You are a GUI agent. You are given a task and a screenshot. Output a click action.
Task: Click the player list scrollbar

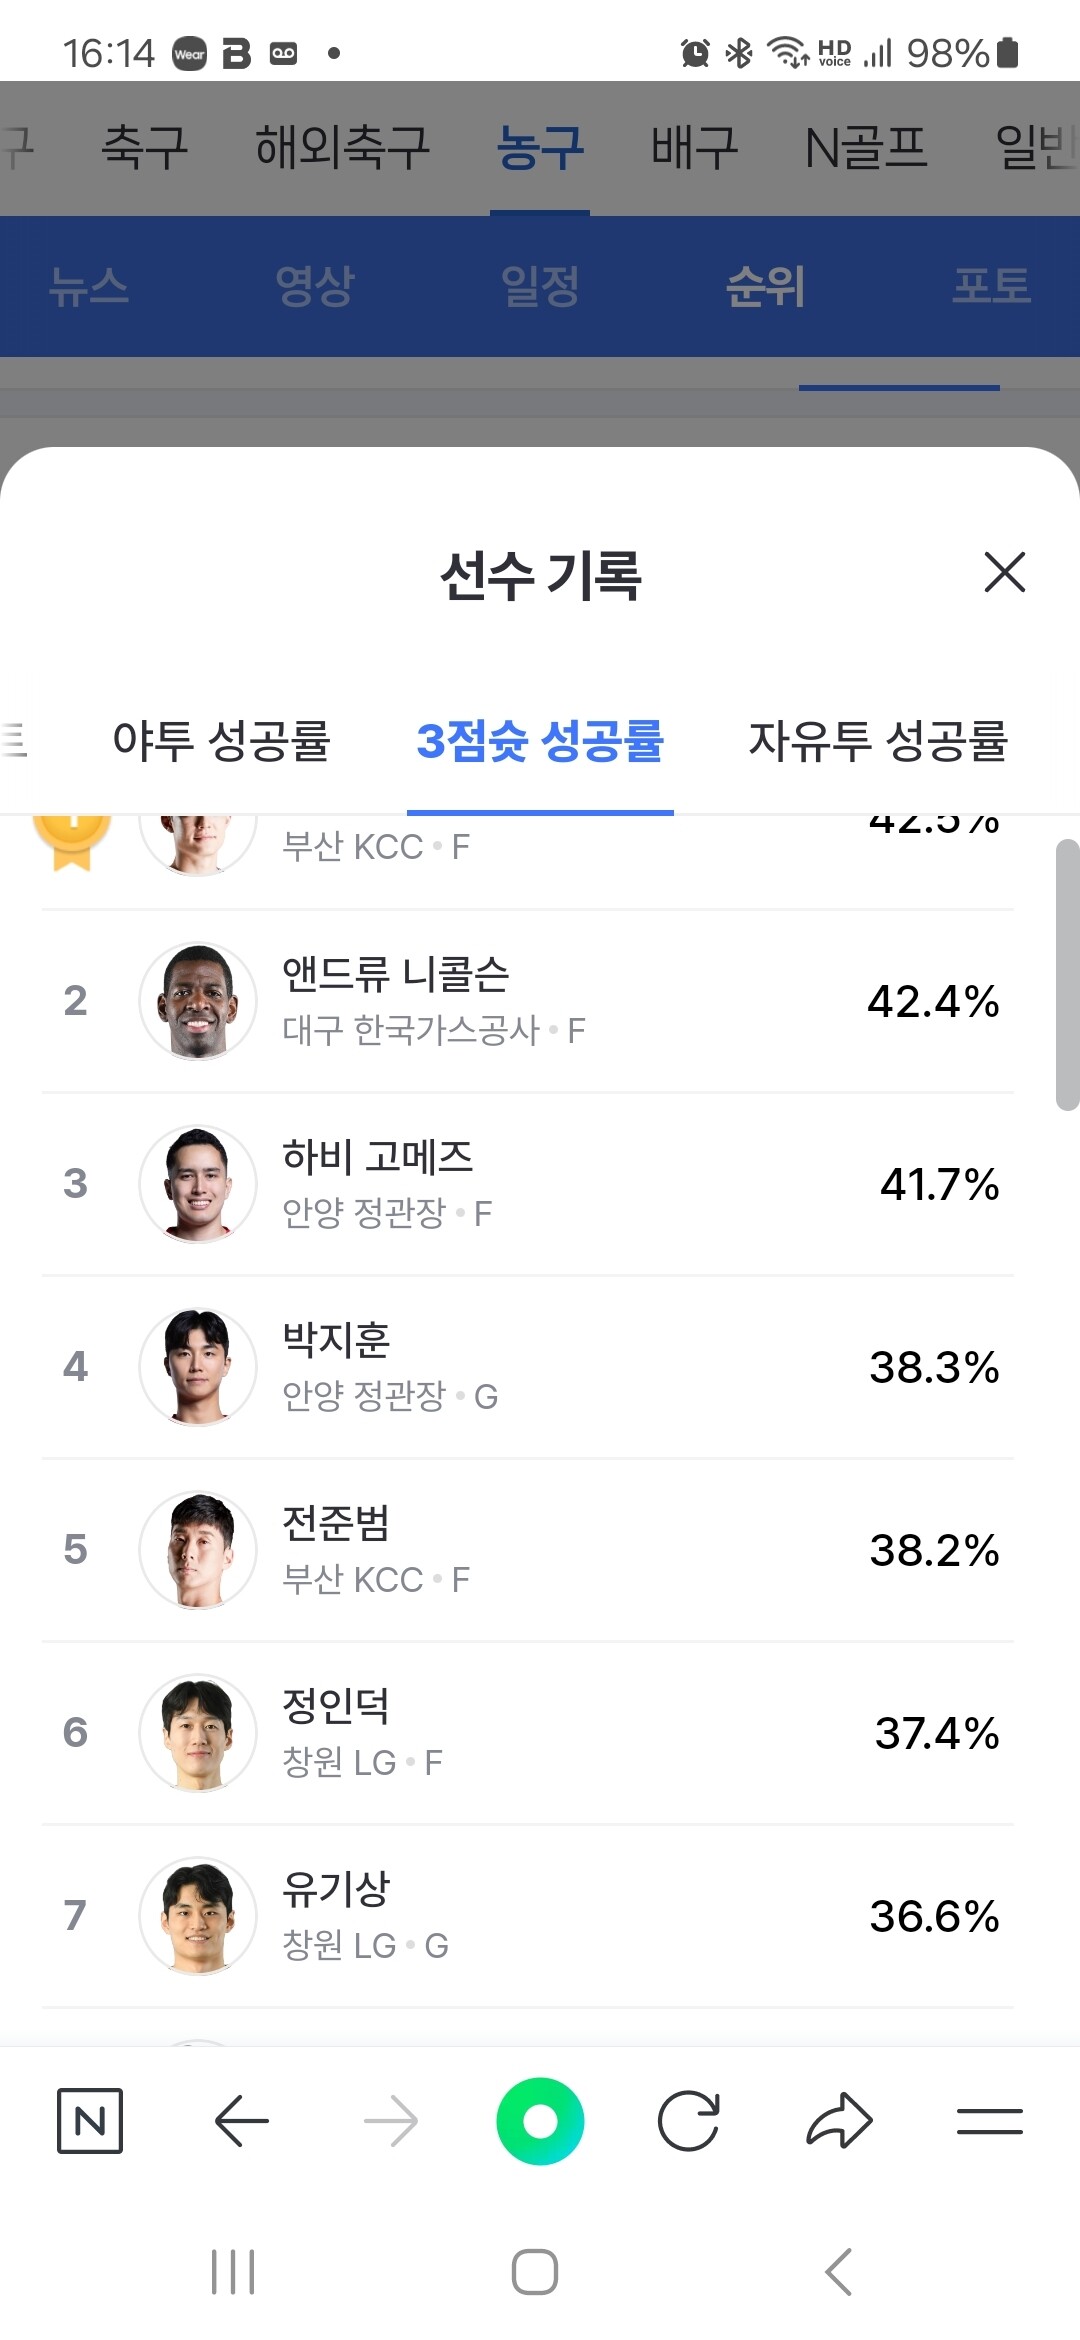tap(1067, 975)
